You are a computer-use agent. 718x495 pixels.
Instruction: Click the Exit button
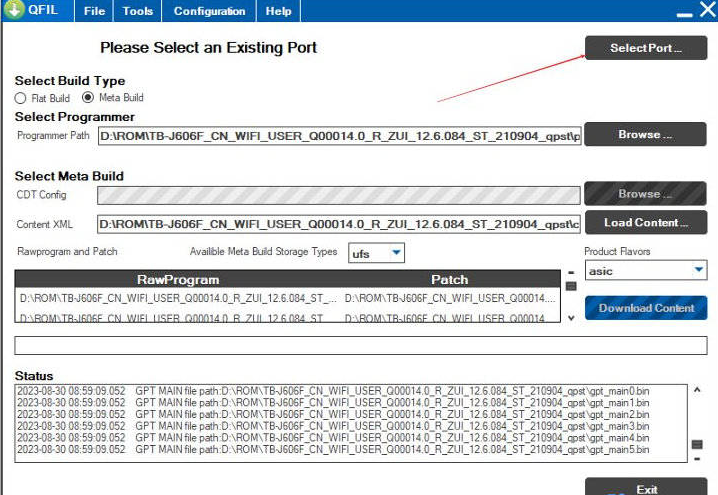pyautogui.click(x=646, y=487)
